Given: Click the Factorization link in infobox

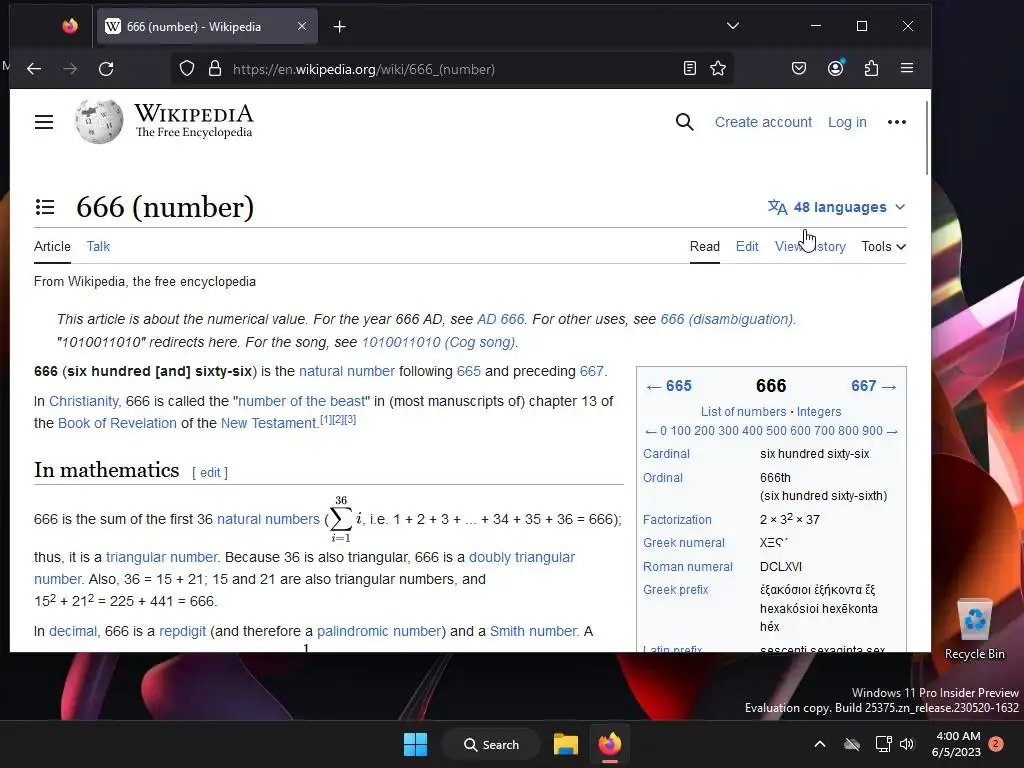Looking at the screenshot, I should click(677, 520).
